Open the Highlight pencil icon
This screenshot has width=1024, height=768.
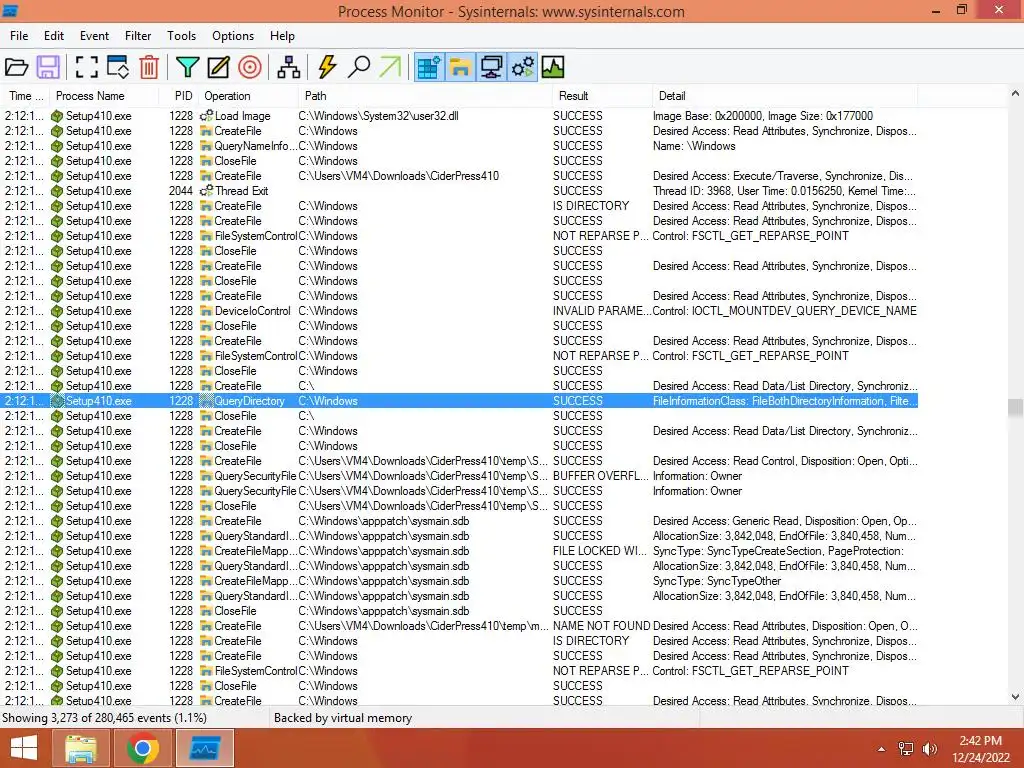click(x=218, y=67)
